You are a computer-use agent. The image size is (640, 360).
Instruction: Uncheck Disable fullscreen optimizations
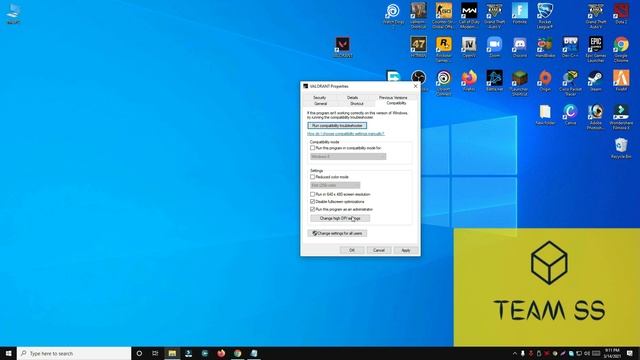pyautogui.click(x=313, y=202)
